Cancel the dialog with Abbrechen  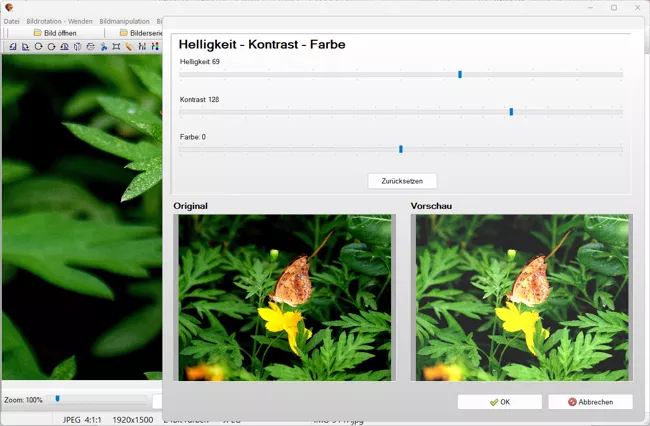click(590, 402)
